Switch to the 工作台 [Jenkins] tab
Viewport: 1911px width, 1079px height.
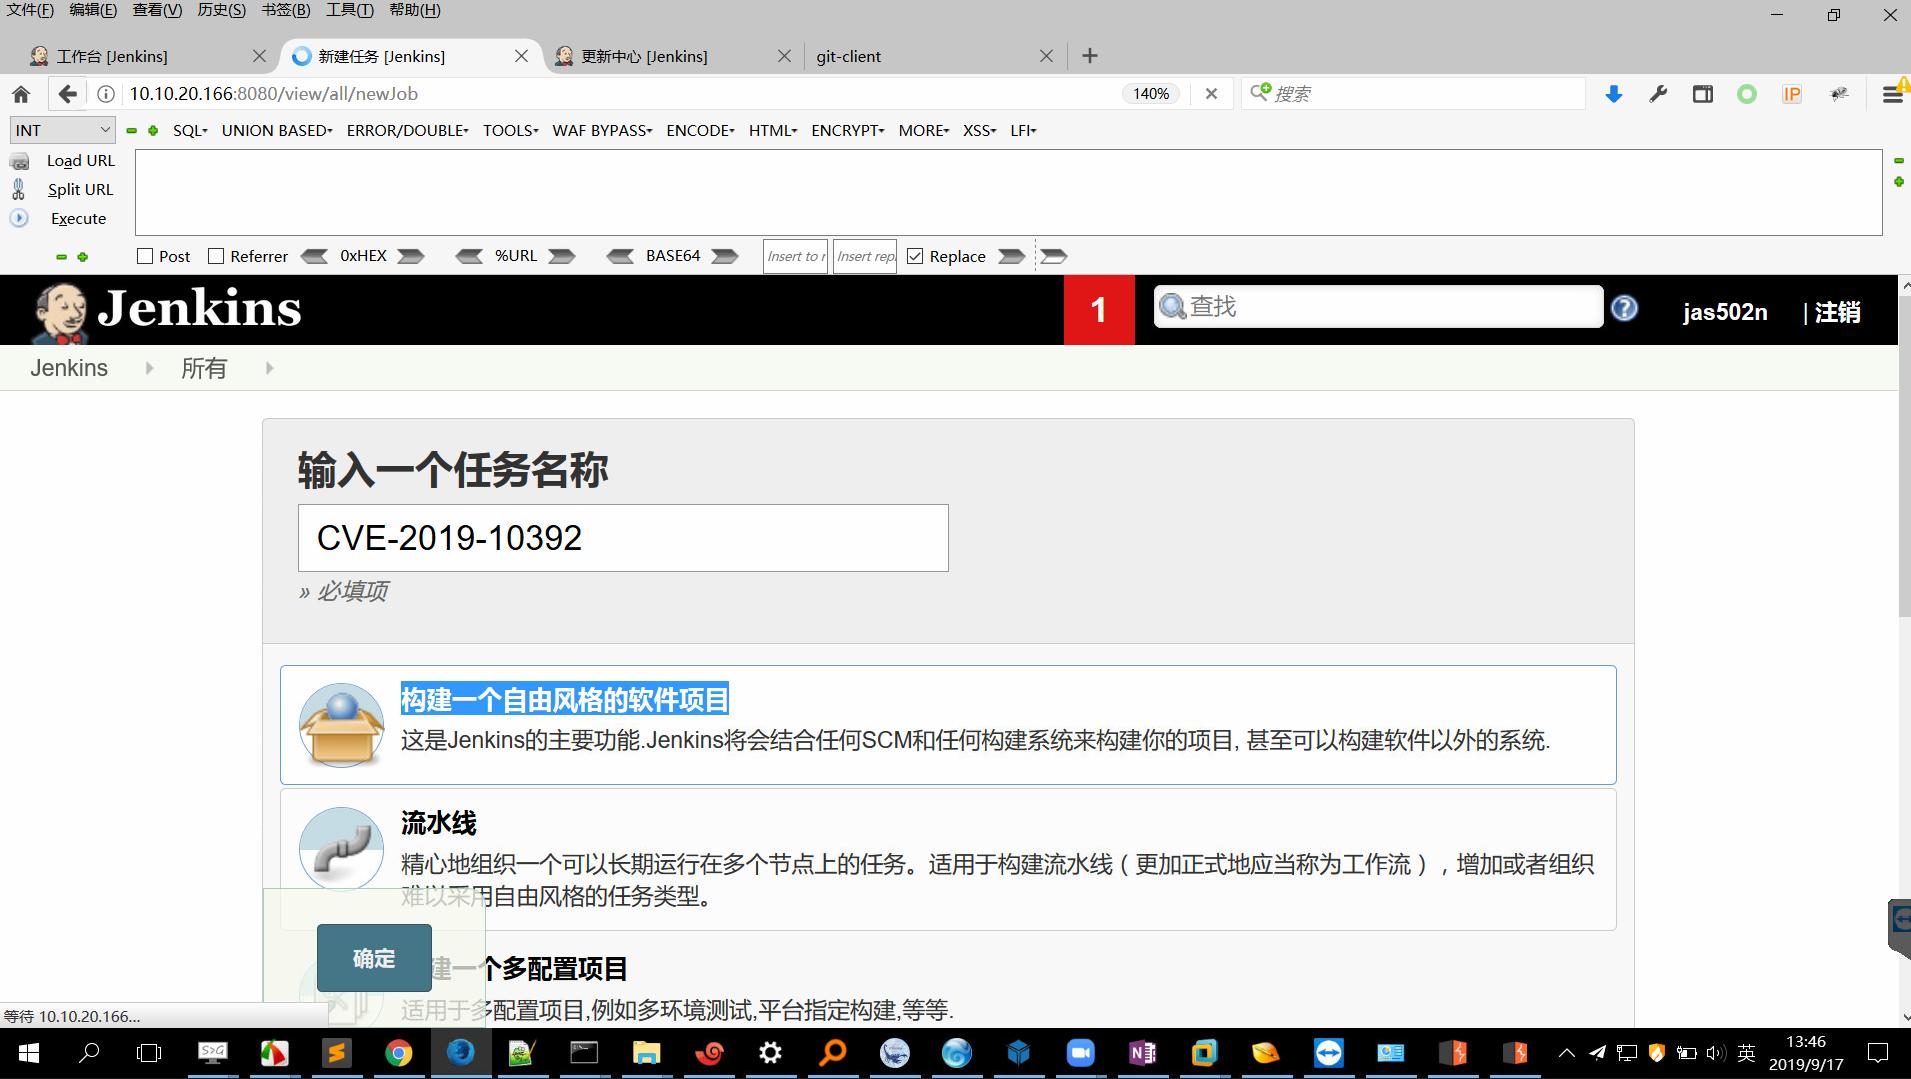pos(145,56)
